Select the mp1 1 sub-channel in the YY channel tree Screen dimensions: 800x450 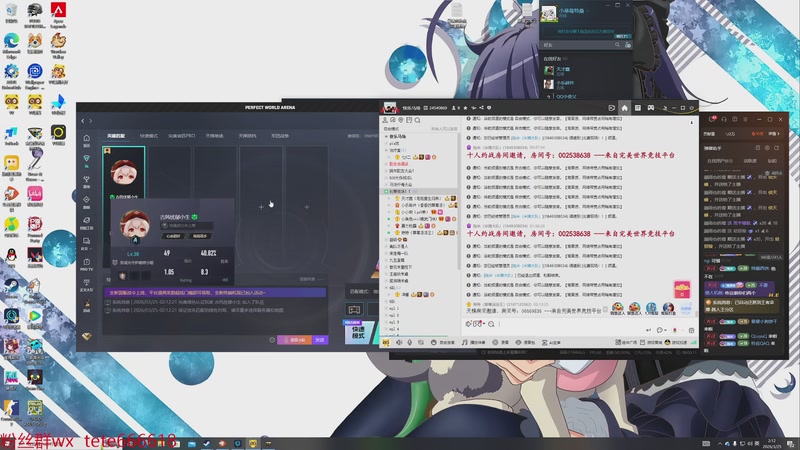coord(394,308)
